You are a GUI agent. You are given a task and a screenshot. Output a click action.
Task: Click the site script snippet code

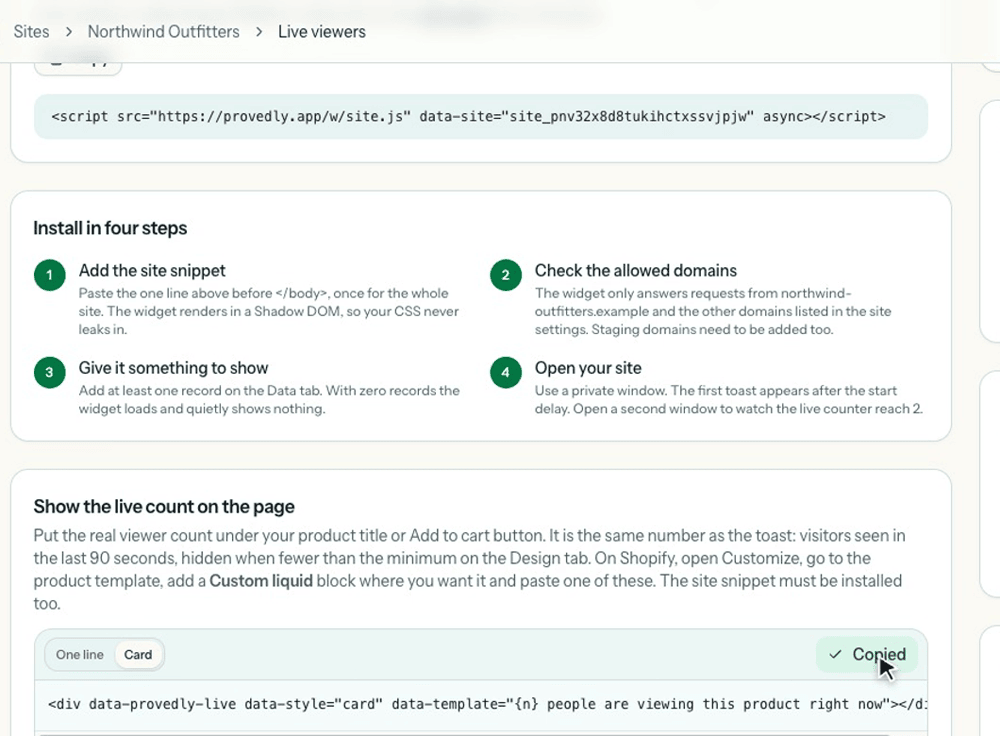[481, 117]
